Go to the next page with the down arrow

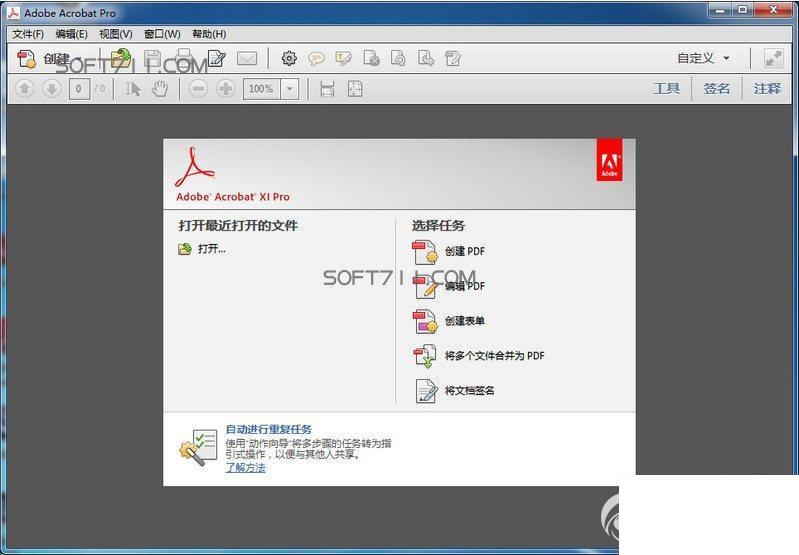coord(51,89)
